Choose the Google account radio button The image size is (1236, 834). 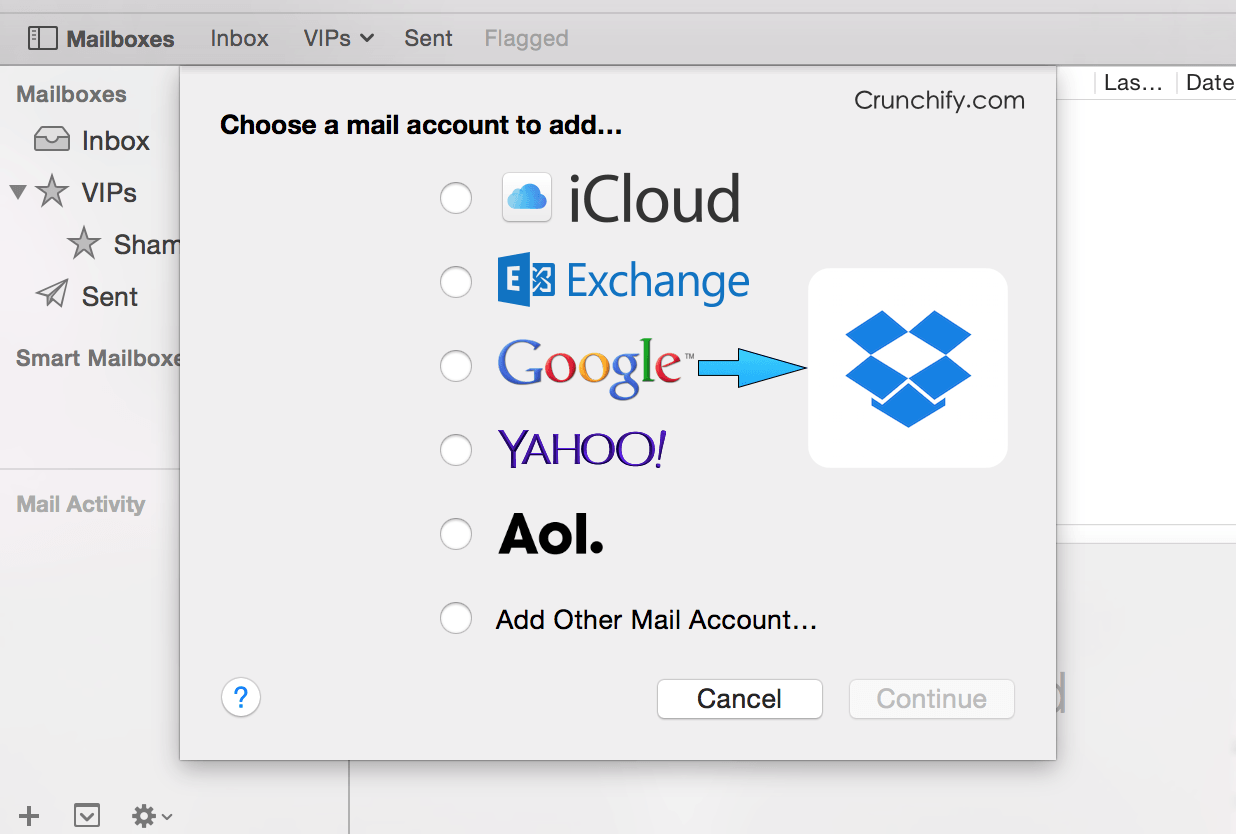click(x=456, y=367)
